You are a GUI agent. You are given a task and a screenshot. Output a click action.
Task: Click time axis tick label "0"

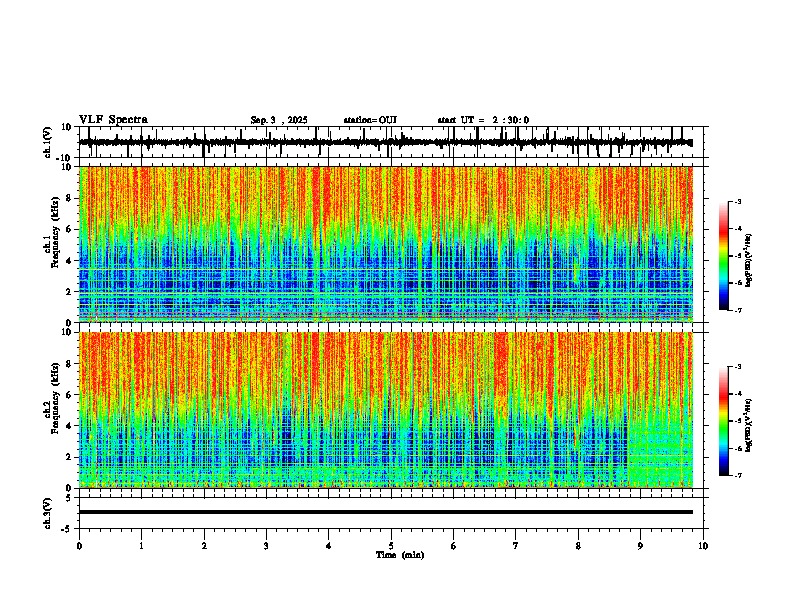(79, 546)
